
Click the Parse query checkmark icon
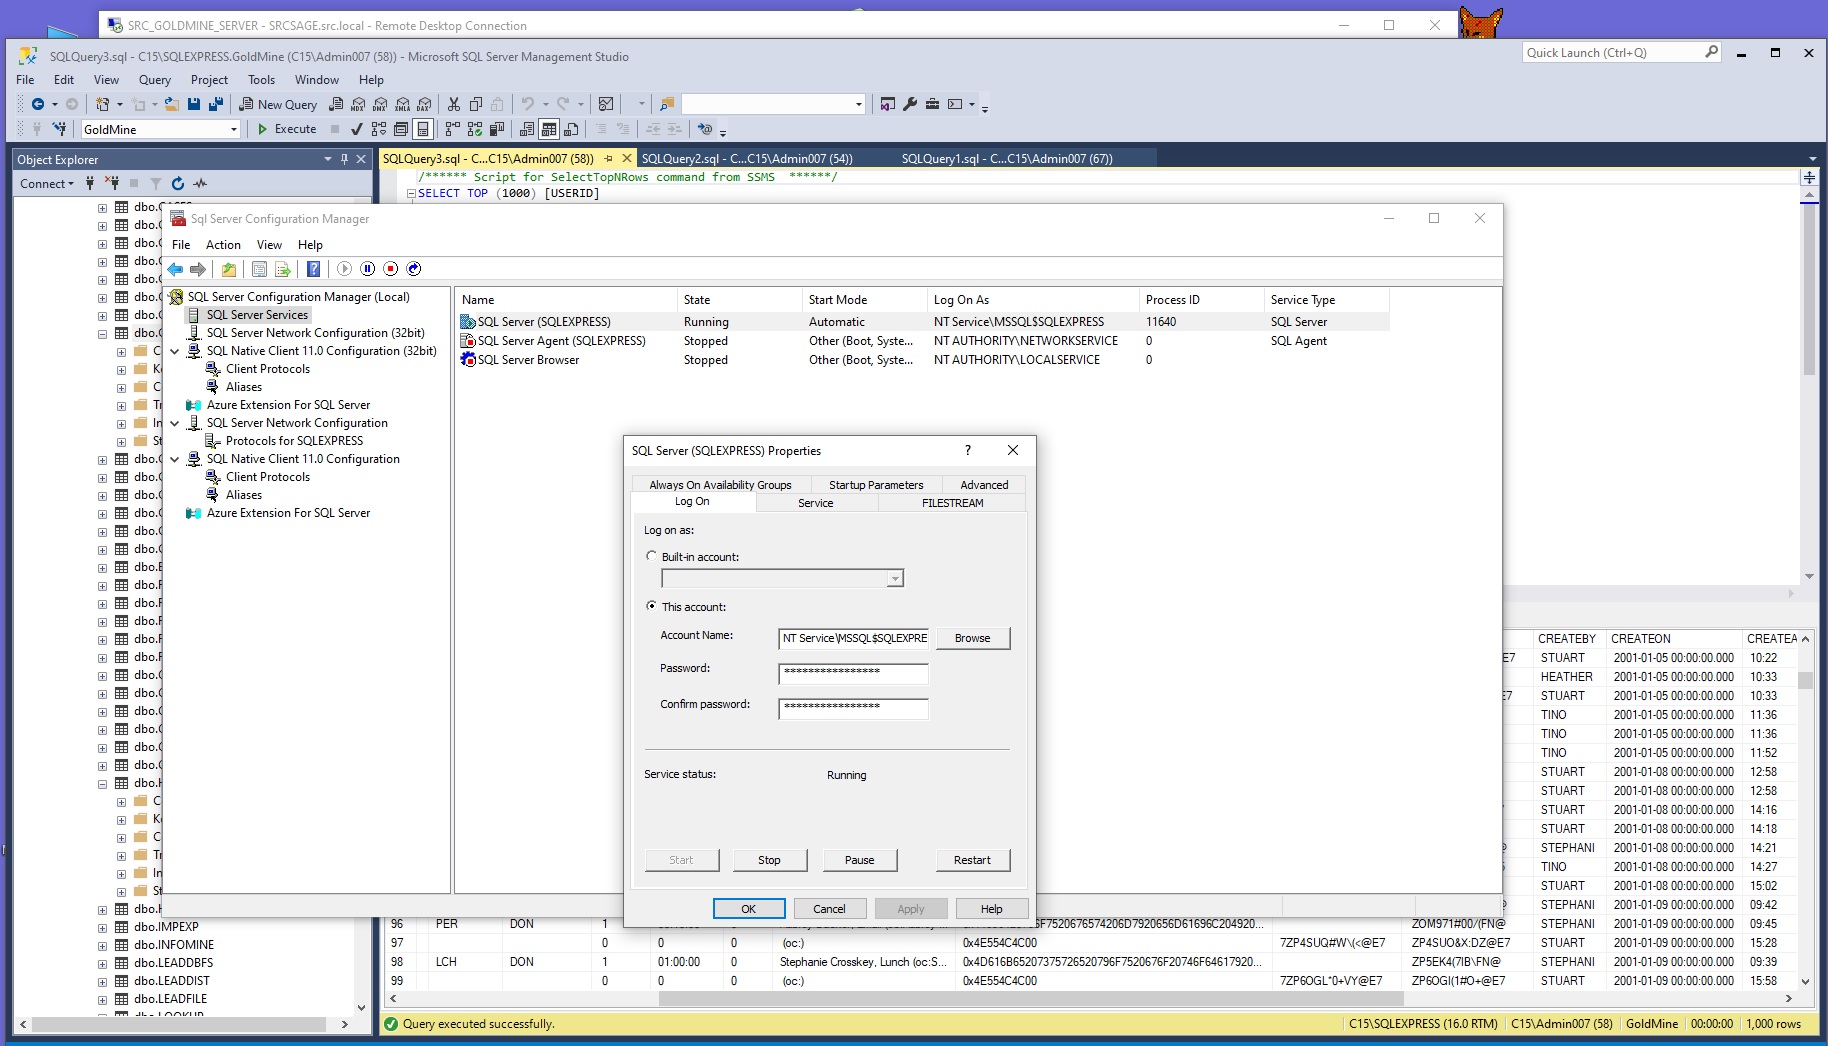pyautogui.click(x=357, y=129)
